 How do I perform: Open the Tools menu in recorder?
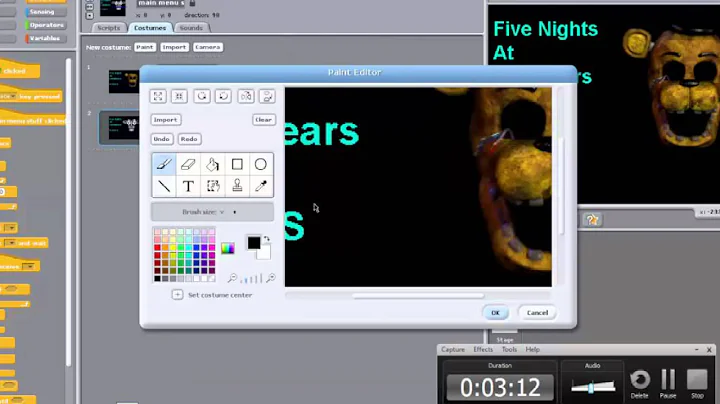(x=509, y=349)
